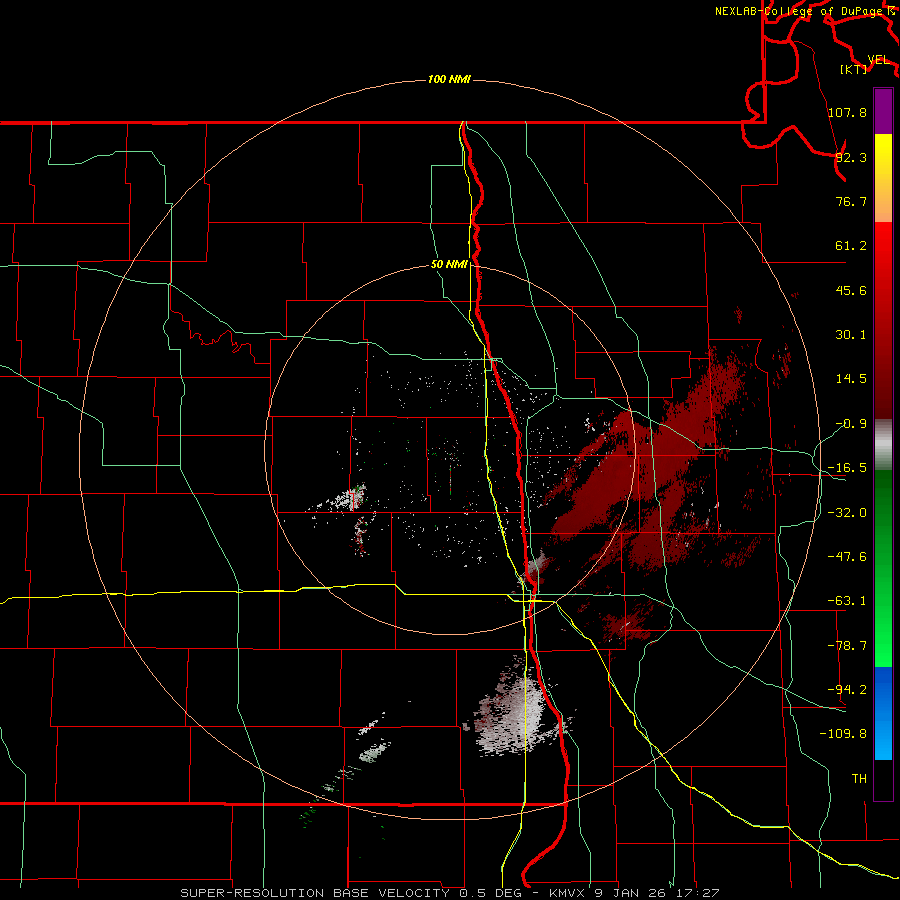Image resolution: width=900 pixels, height=900 pixels.
Task: Click the 30.1 velocity scale value
Action: coord(851,335)
